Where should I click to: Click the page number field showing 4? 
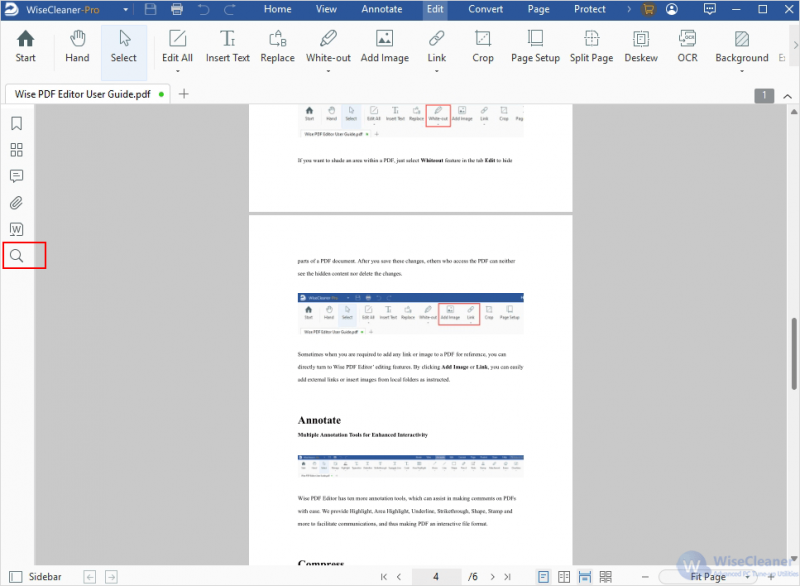tap(436, 577)
